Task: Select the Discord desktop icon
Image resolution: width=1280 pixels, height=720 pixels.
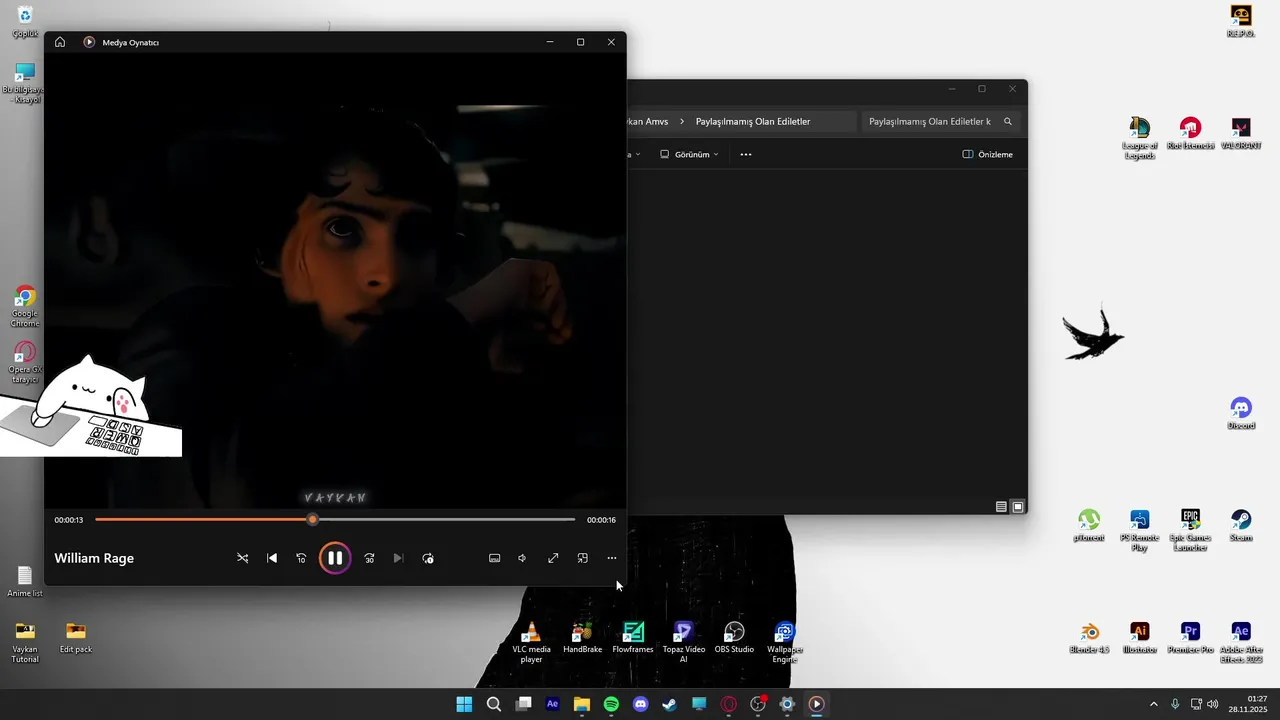Action: [1241, 414]
